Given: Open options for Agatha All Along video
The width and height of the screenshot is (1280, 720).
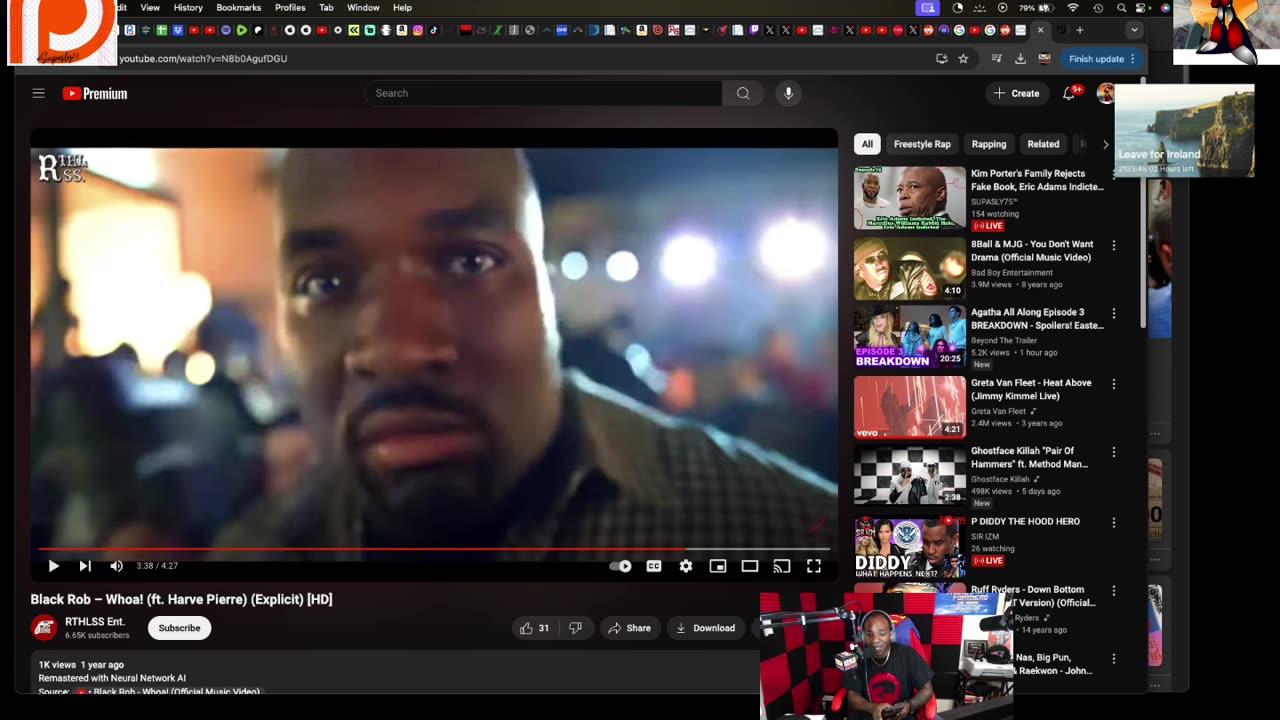Looking at the screenshot, I should tap(1114, 313).
